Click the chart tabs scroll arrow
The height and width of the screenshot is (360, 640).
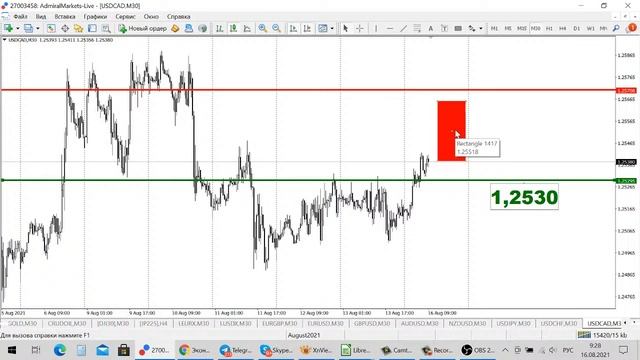pyautogui.click(x=625, y=323)
